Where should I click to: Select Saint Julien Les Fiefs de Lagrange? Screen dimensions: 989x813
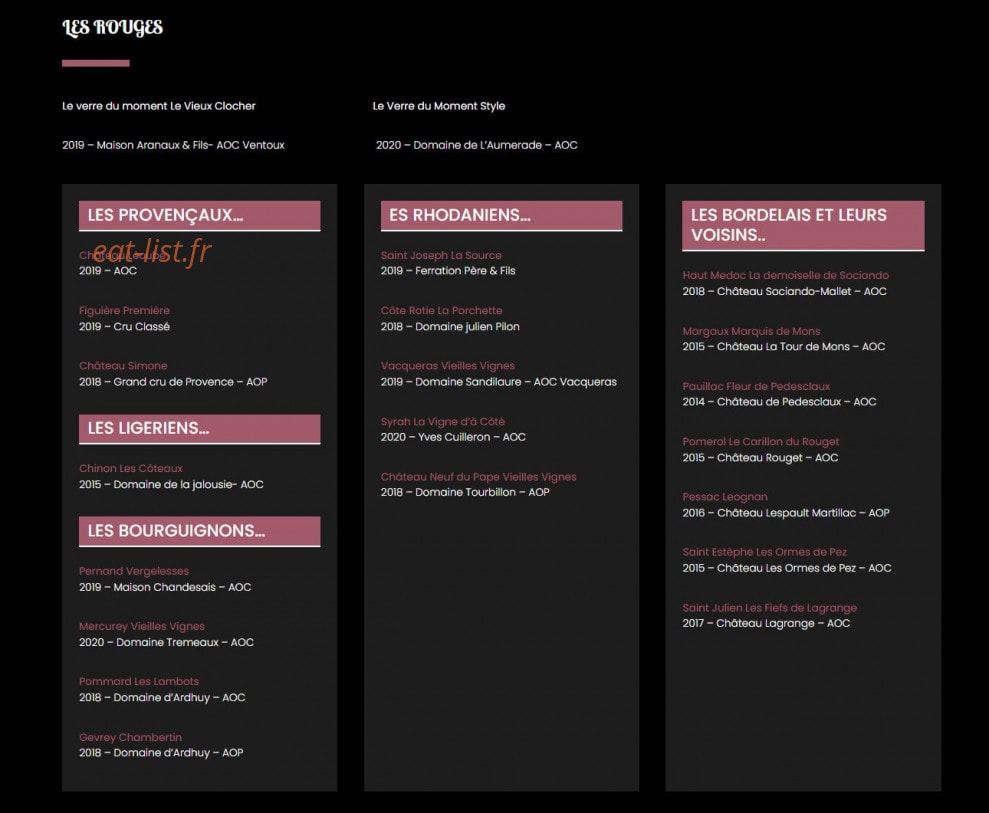(x=770, y=608)
